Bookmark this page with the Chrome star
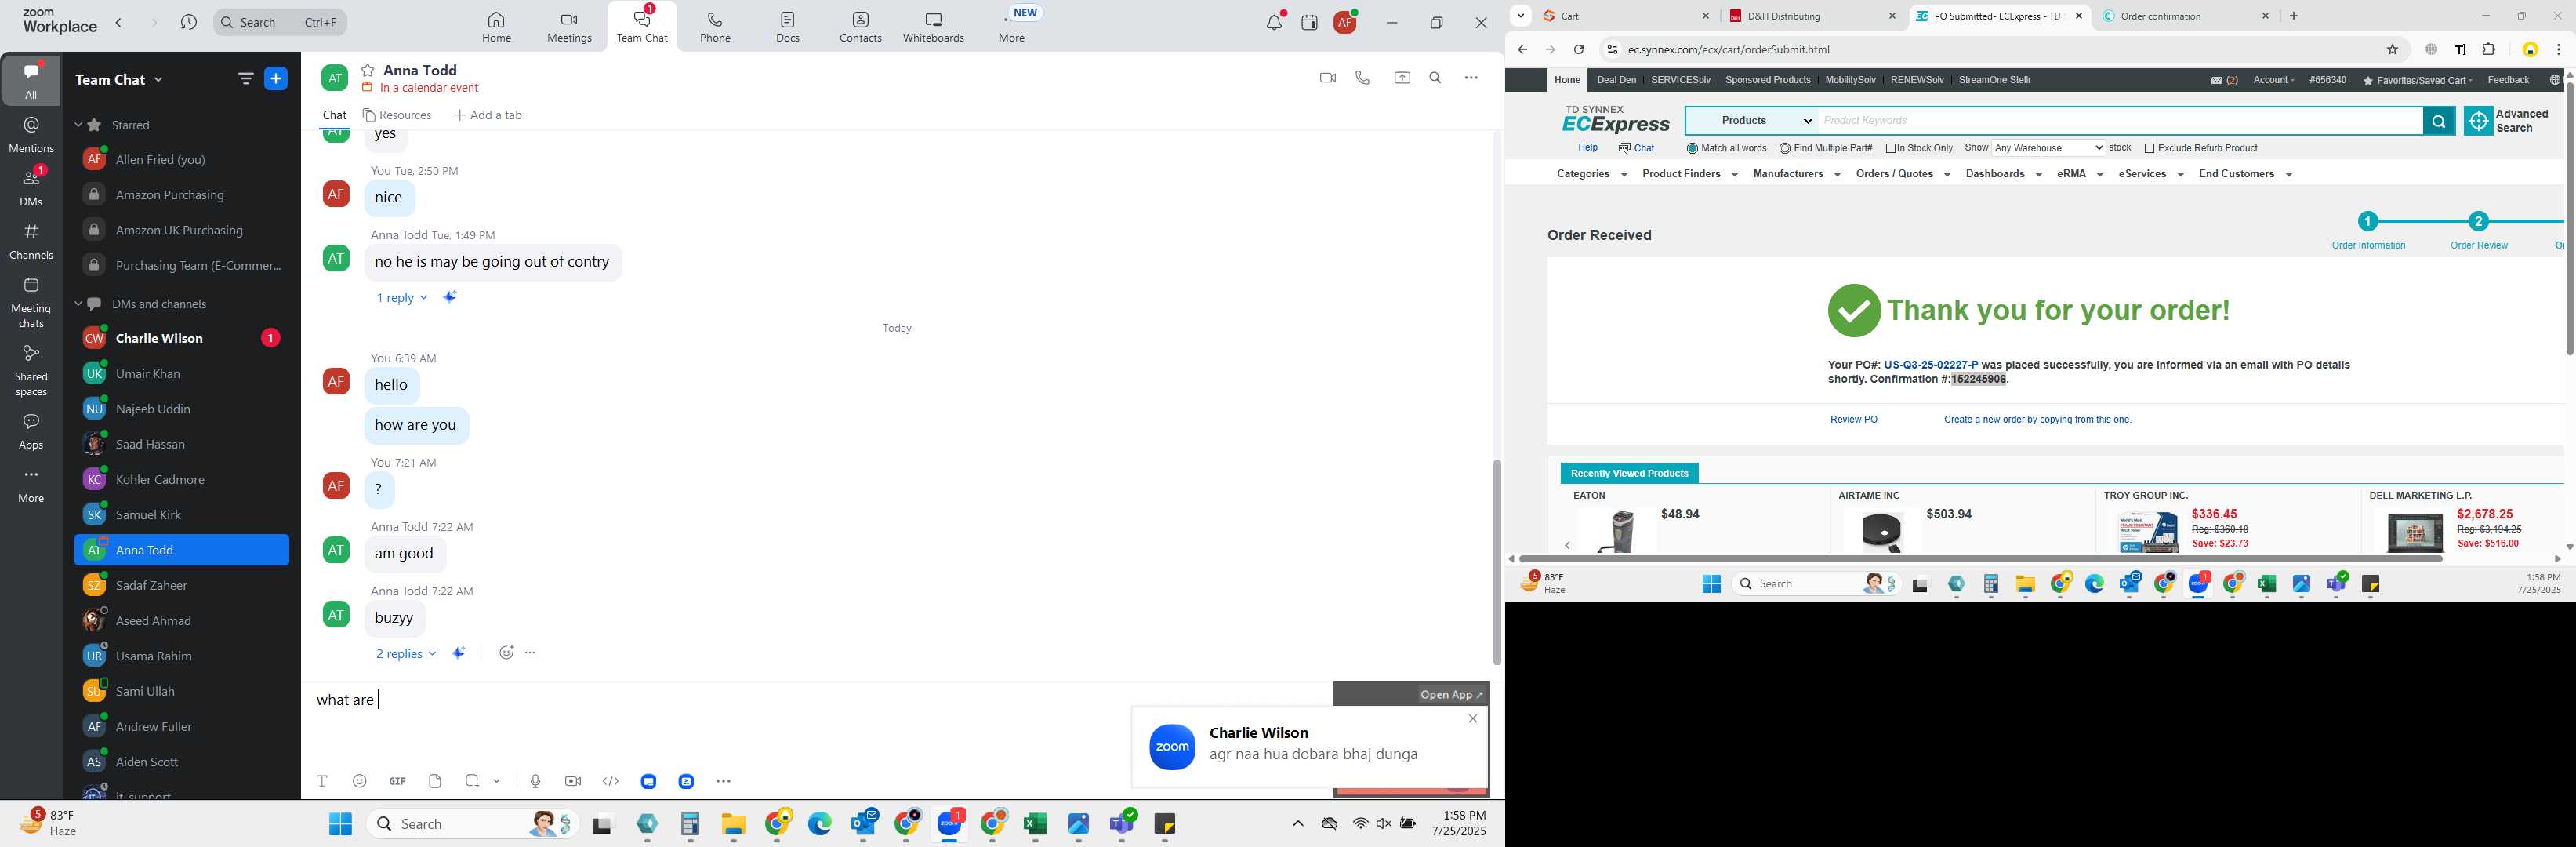Image resolution: width=2576 pixels, height=847 pixels. (2393, 49)
